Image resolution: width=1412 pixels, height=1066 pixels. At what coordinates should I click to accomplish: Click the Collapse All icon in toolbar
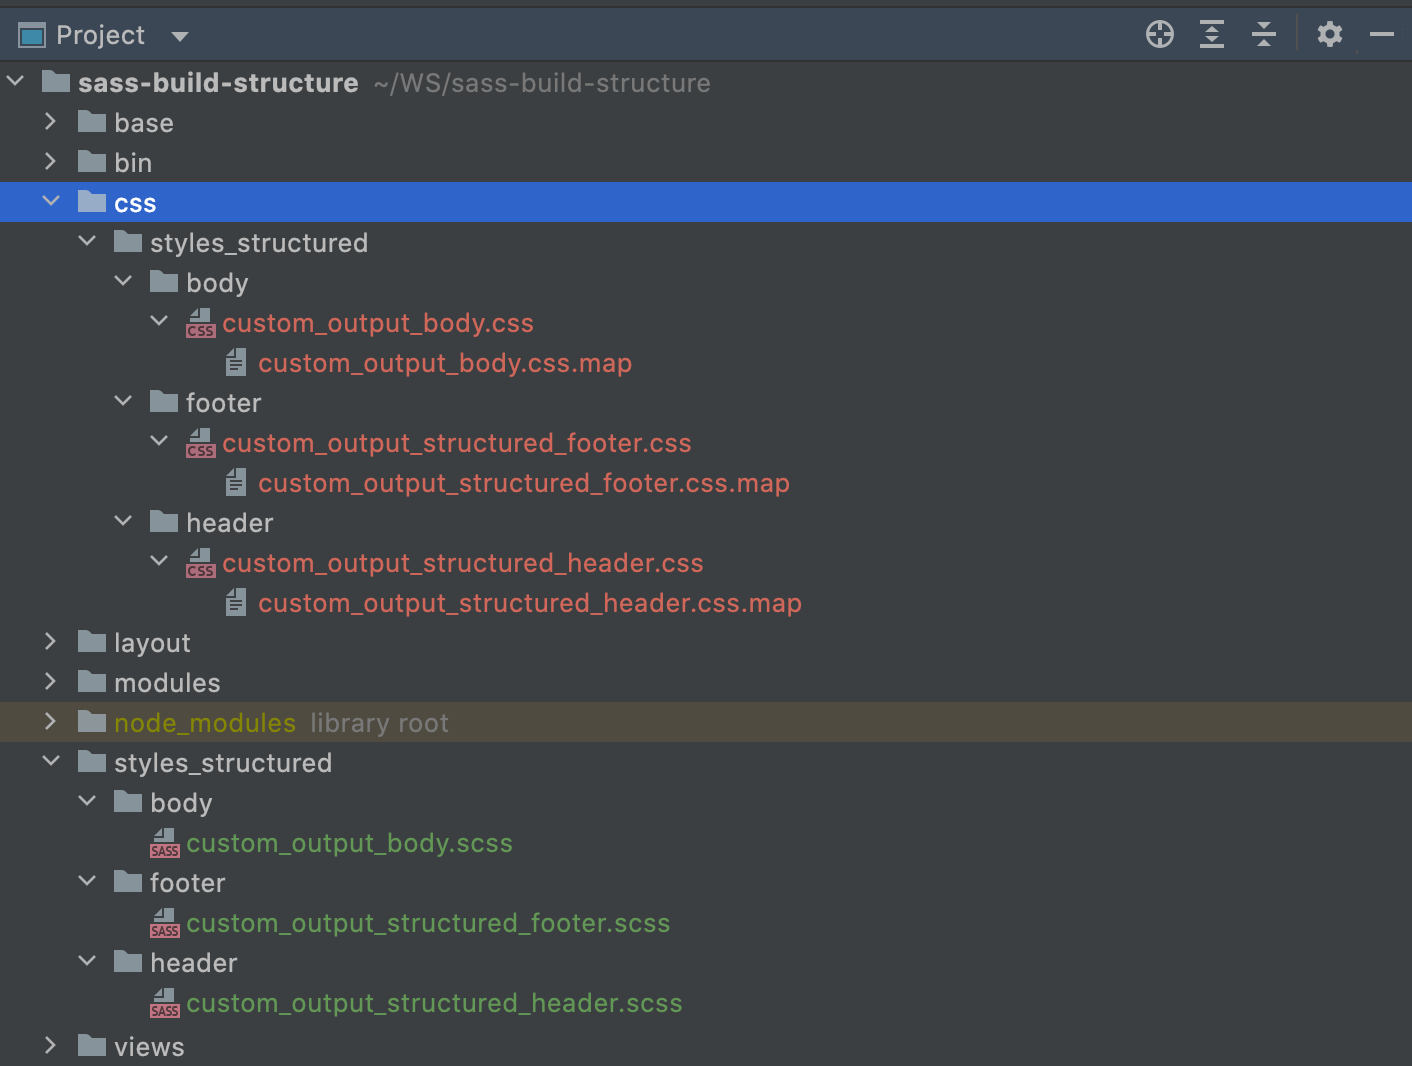click(x=1263, y=33)
